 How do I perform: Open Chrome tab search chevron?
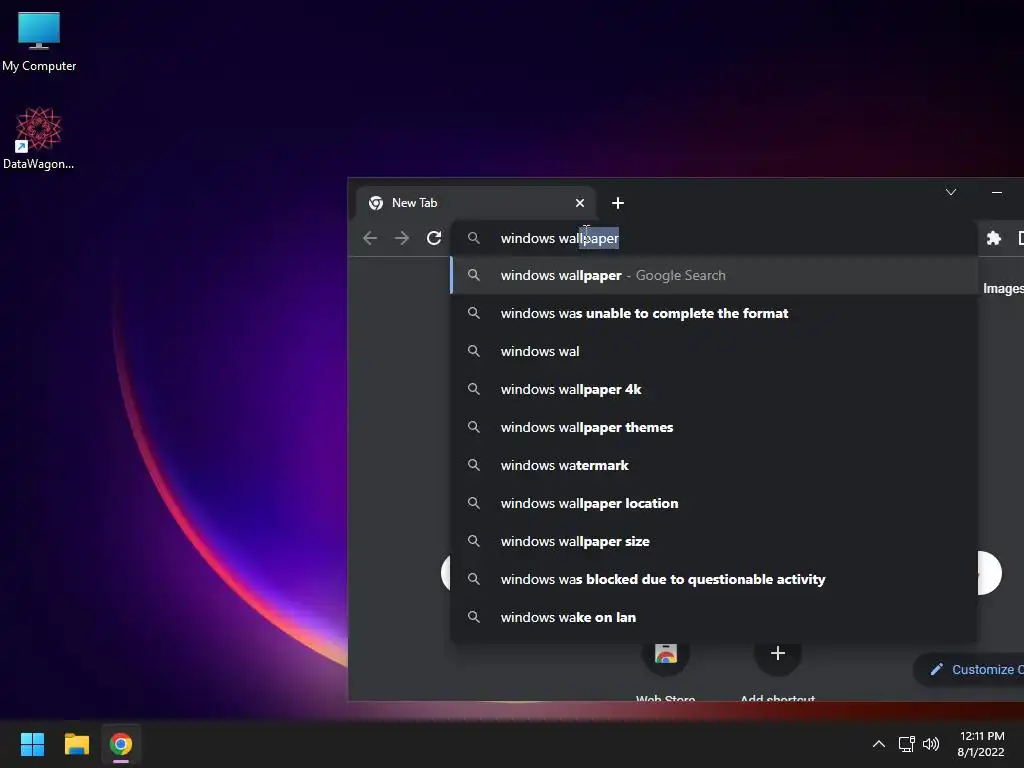tap(951, 192)
